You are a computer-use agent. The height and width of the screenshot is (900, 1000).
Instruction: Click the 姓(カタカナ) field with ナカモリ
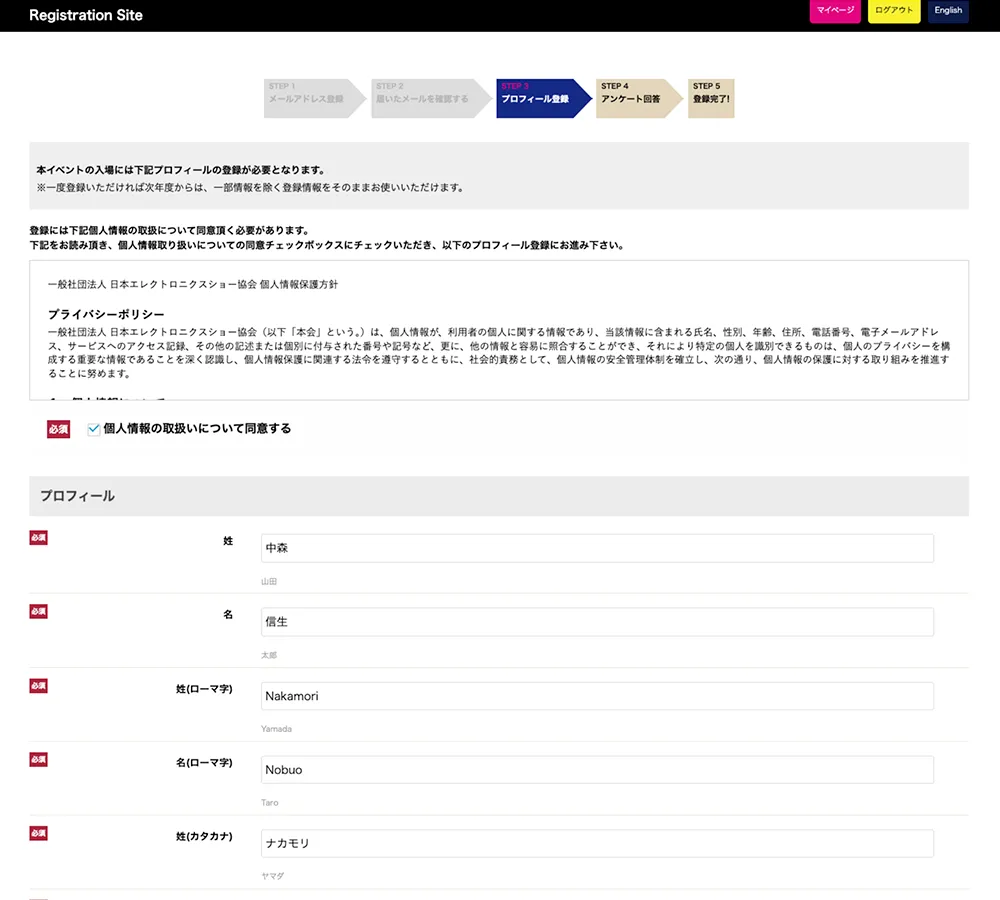click(x=597, y=843)
